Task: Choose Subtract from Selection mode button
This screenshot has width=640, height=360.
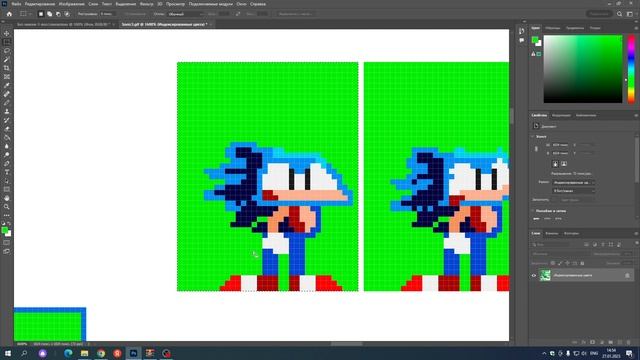Action: (x=58, y=14)
